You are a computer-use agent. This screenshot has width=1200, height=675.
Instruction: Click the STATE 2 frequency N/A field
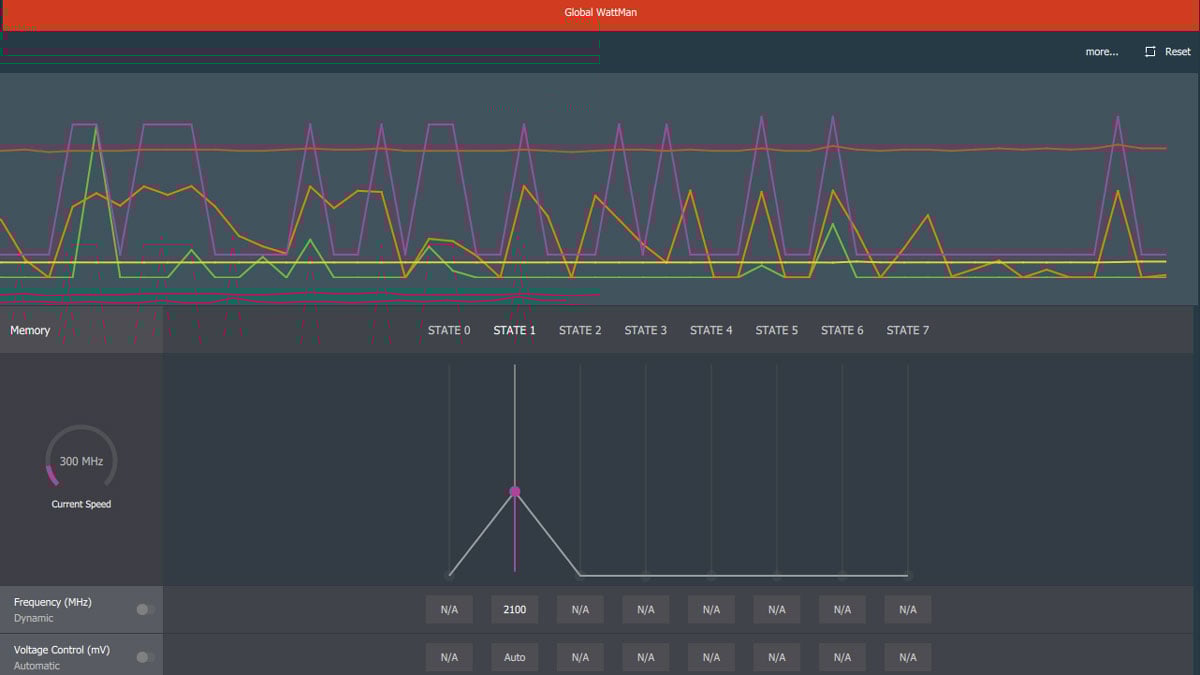[x=580, y=609]
